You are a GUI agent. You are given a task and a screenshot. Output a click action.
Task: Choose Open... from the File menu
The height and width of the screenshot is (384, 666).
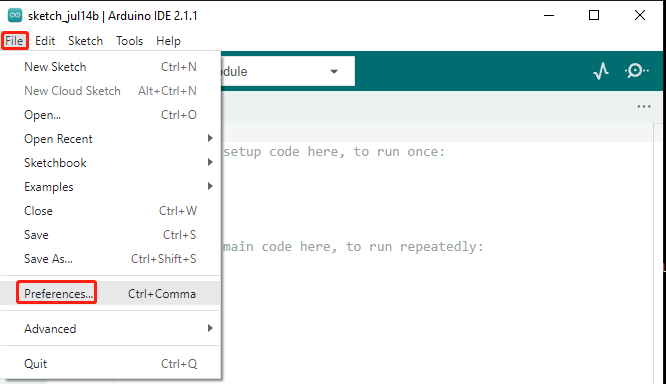(110, 115)
